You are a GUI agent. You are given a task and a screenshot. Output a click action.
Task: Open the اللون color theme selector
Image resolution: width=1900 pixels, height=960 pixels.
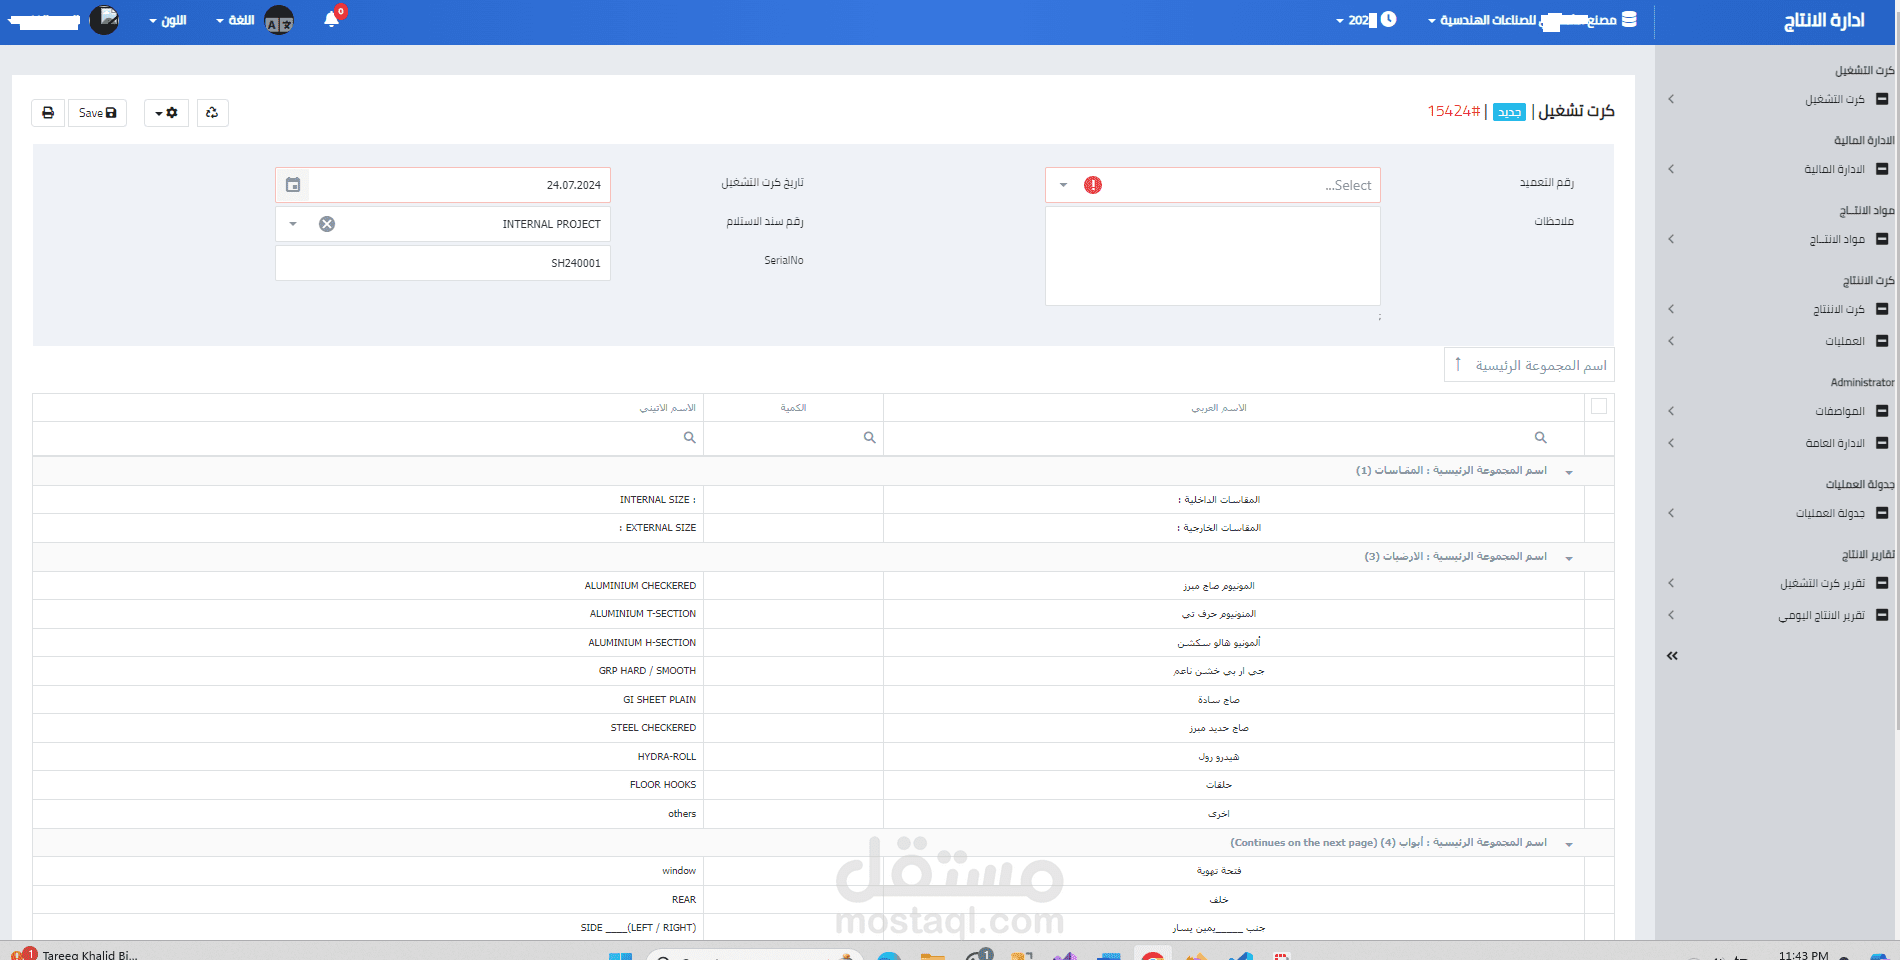pyautogui.click(x=168, y=20)
